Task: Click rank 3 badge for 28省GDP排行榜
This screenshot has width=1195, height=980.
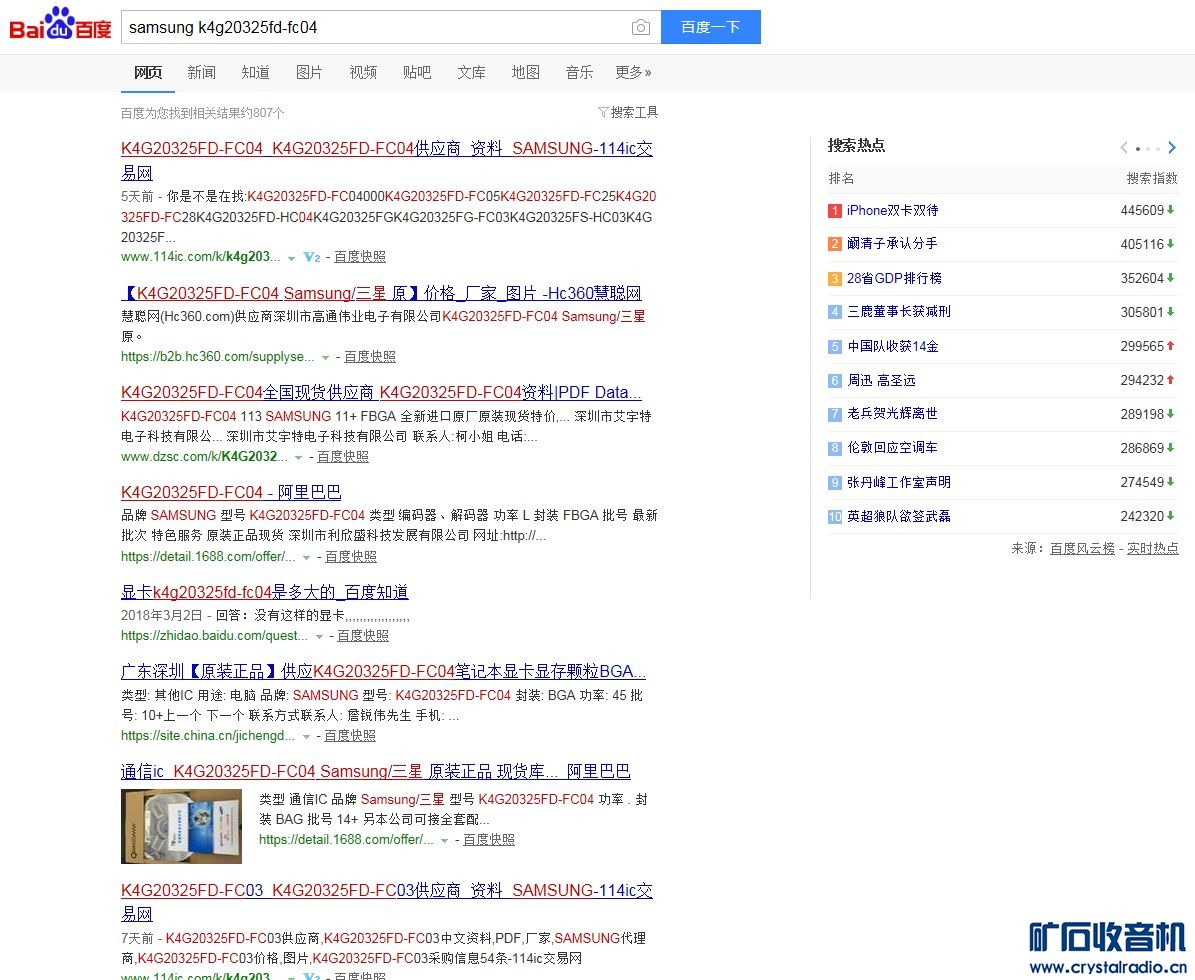Action: pos(835,279)
